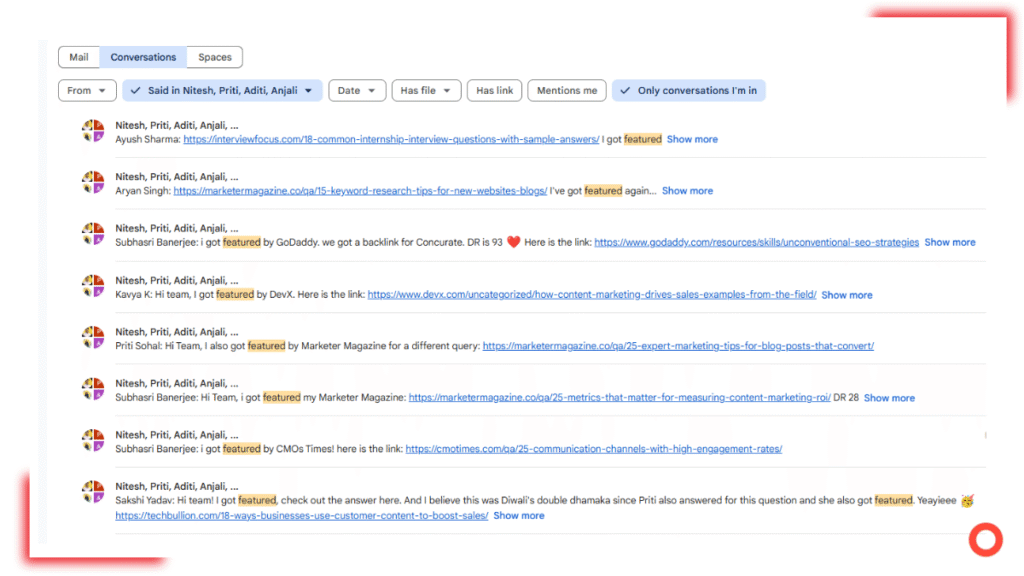Viewport: 1024px width, 576px height.
Task: Open the godaddy.com unconventional SEO strategies link
Action: 756,242
